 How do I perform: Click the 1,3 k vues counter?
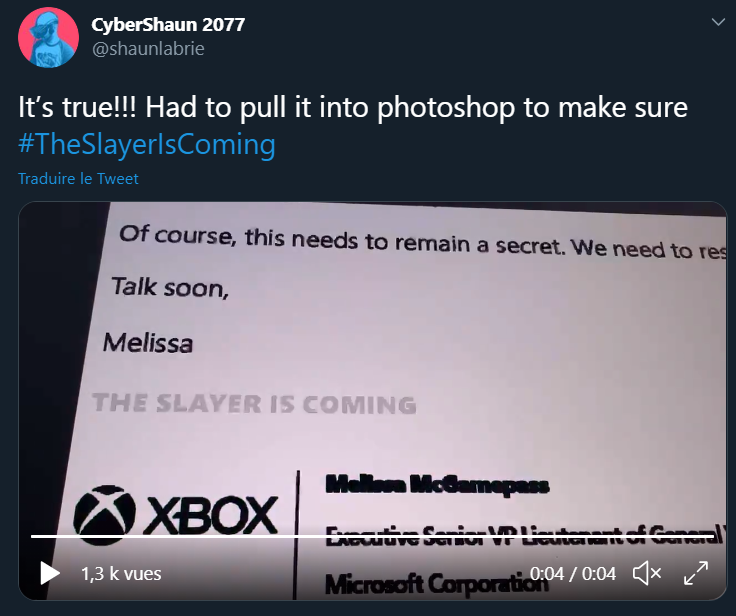tap(121, 574)
